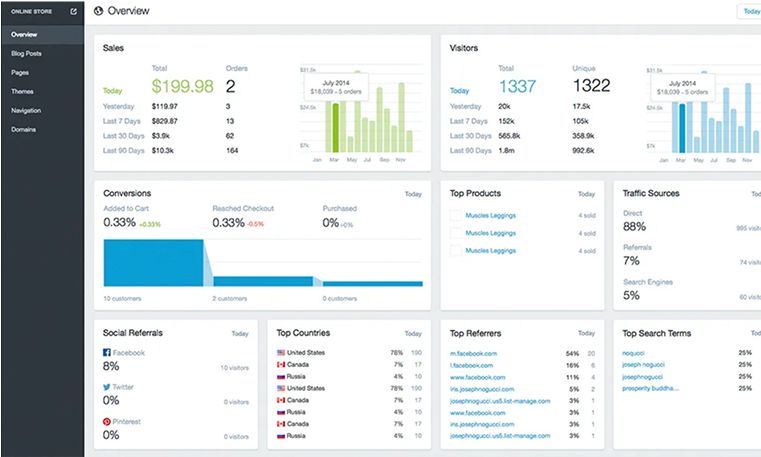Image resolution: width=761 pixels, height=457 pixels.
Task: Click Visitors Last 30 Days total 565.8k
Action: pos(509,136)
